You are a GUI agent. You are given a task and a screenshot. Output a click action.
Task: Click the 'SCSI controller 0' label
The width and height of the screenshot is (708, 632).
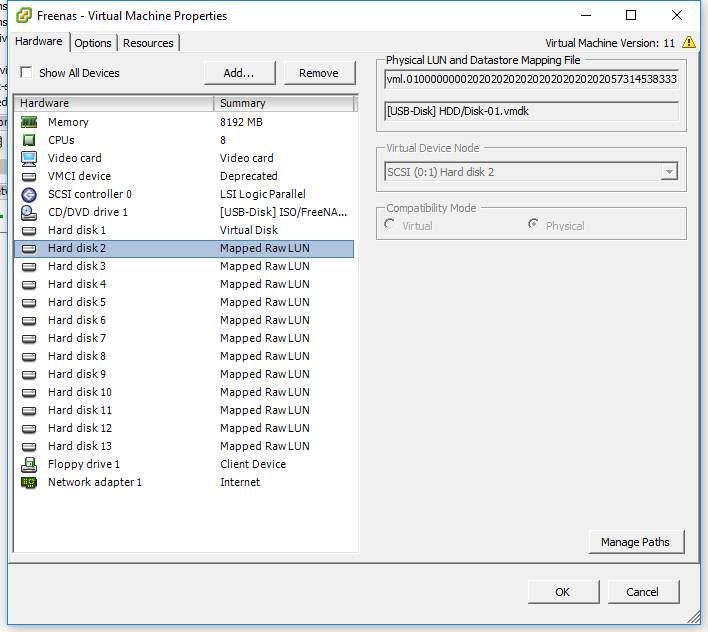tap(90, 195)
